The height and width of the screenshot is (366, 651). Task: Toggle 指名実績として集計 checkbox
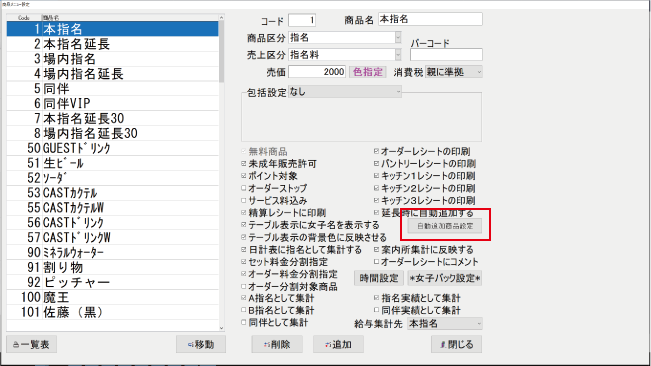(x=377, y=298)
